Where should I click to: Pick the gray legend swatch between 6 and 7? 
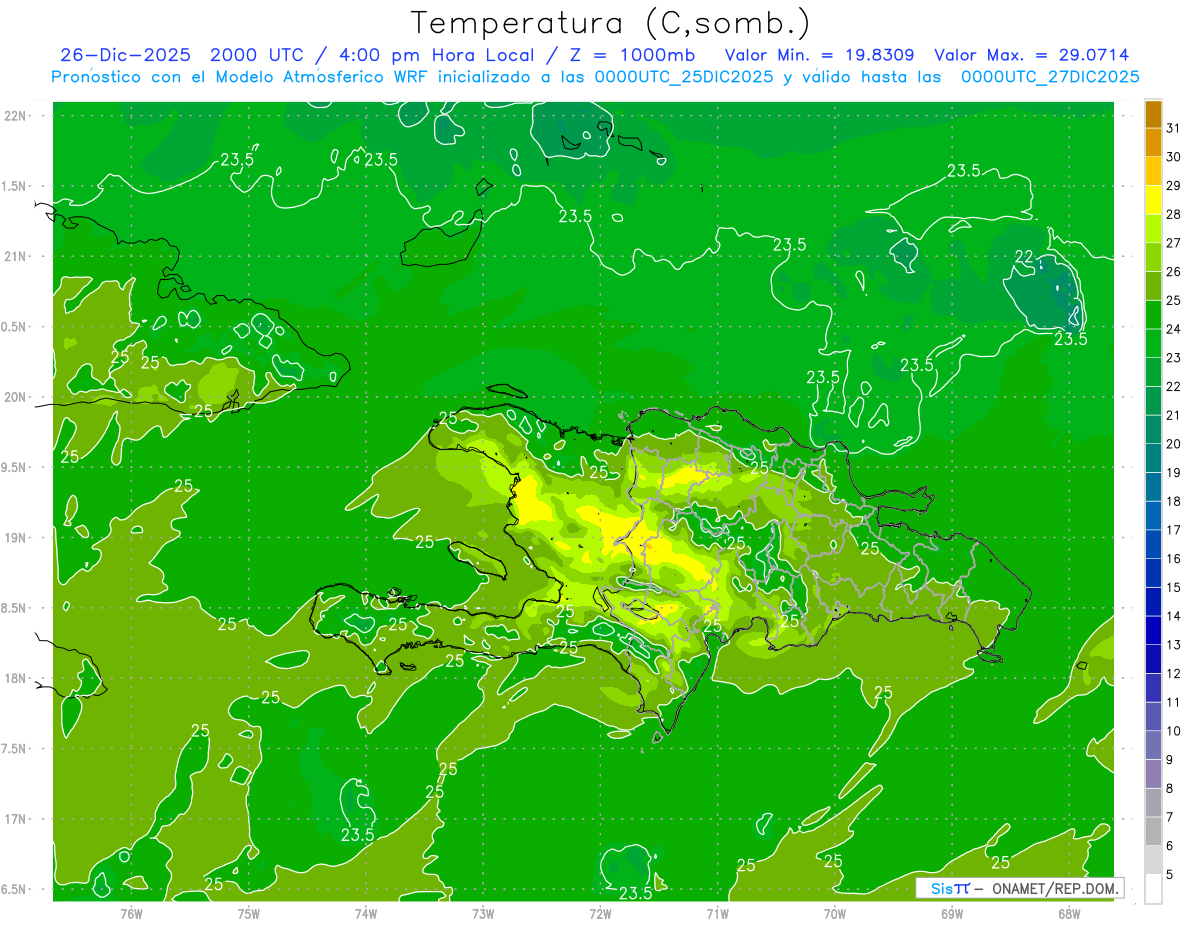1153,832
